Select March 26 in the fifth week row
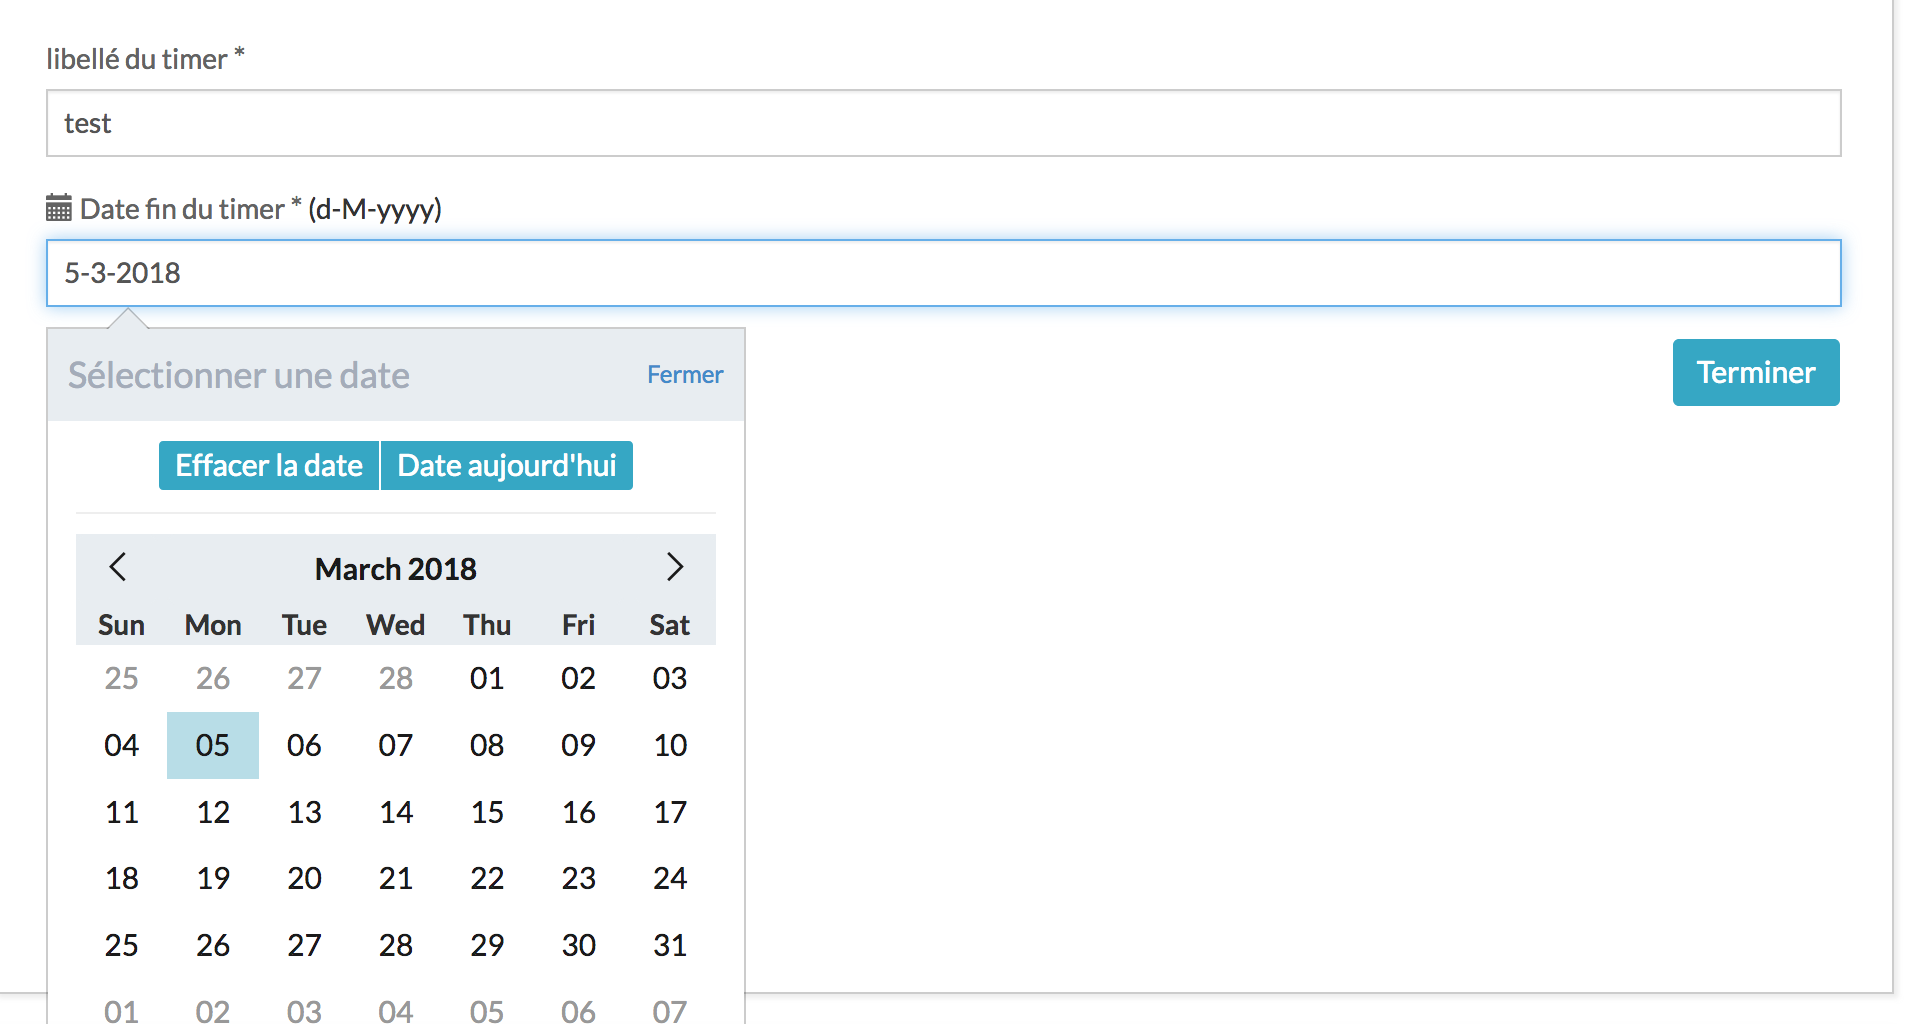 213,945
